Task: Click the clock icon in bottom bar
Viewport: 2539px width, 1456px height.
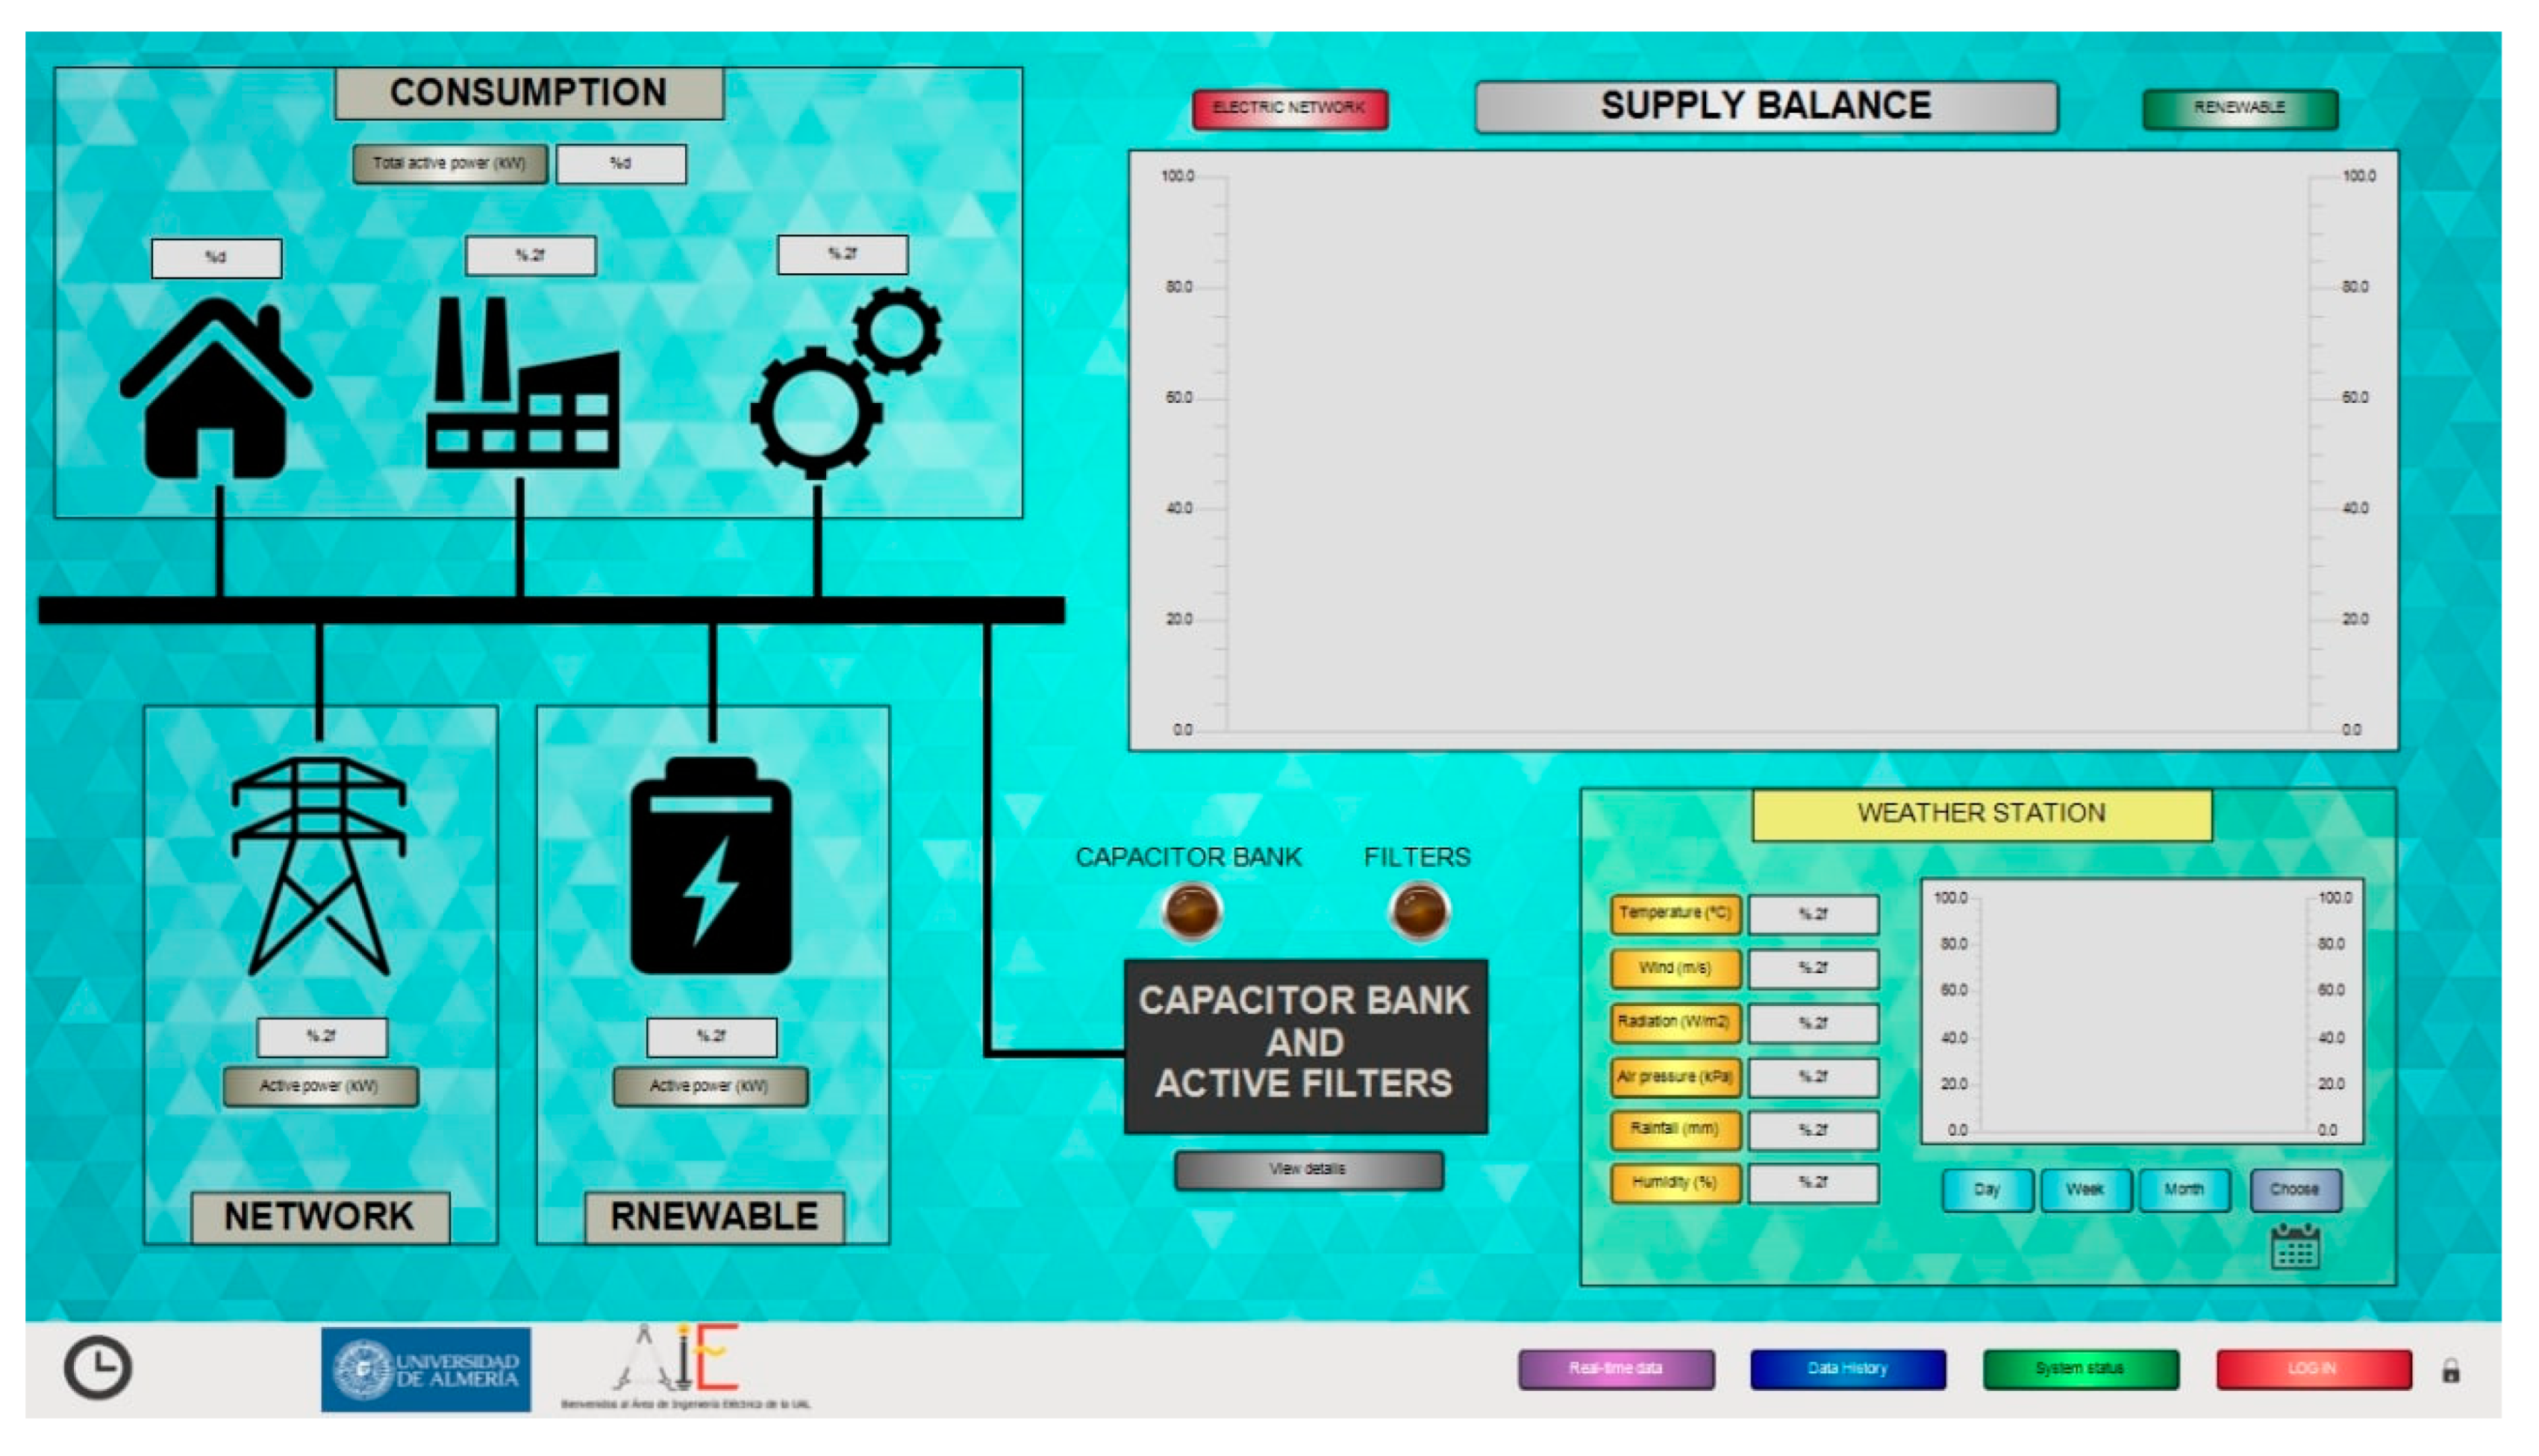Action: coord(97,1367)
